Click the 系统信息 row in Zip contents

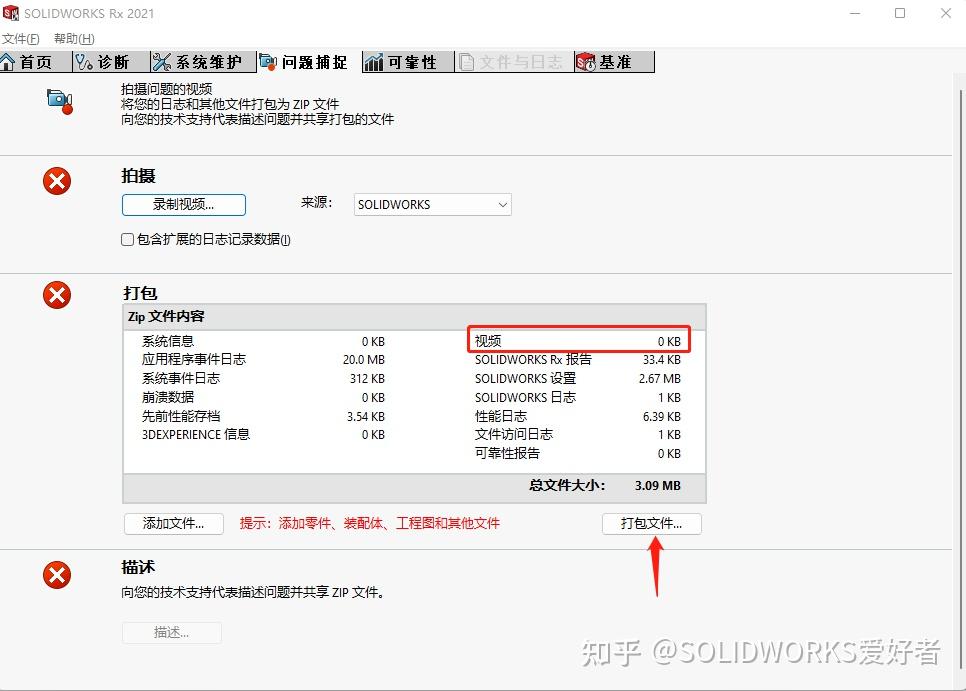[x=263, y=341]
